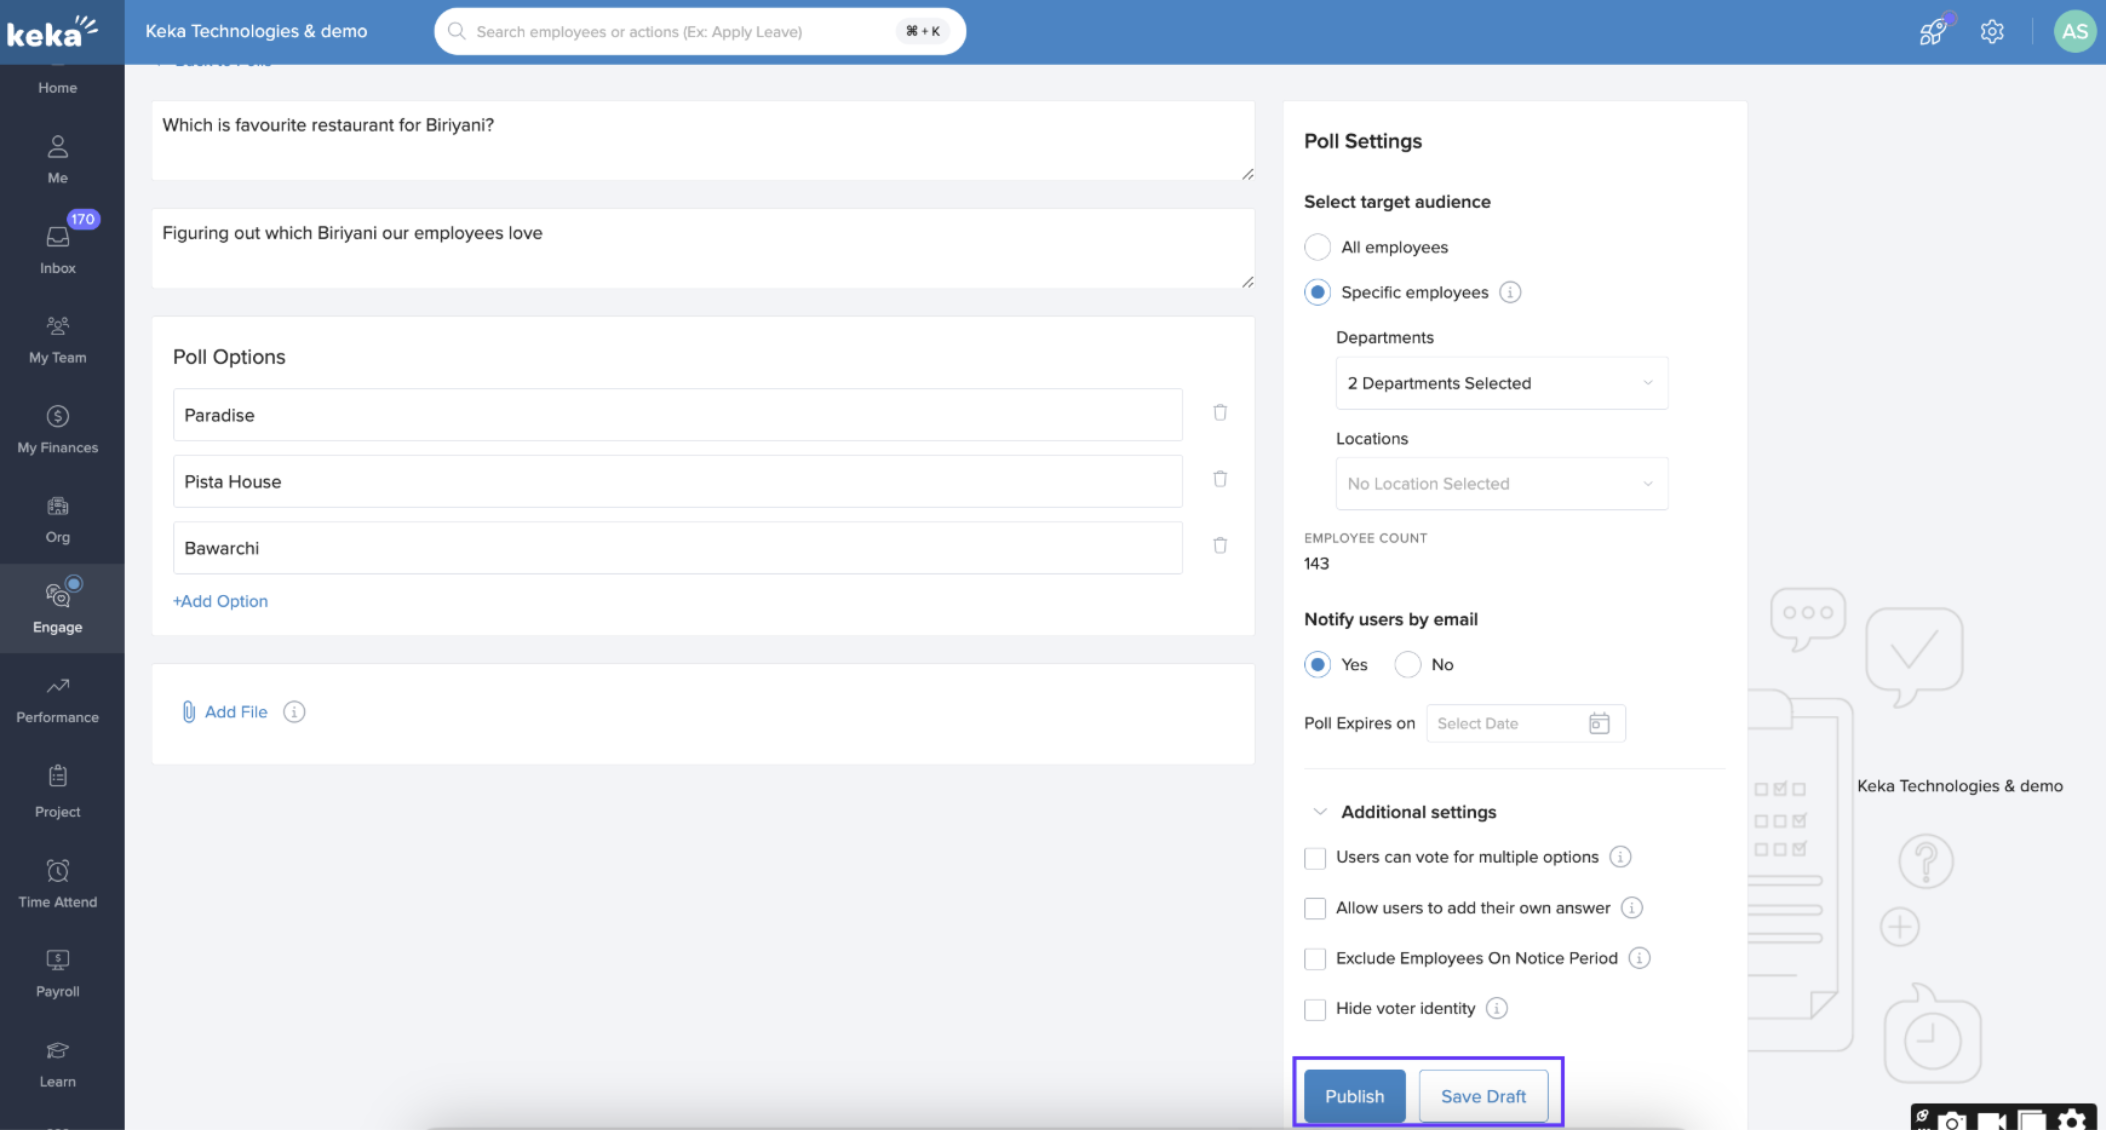Click info icon next to Add File
The width and height of the screenshot is (2106, 1130).
pyautogui.click(x=294, y=712)
